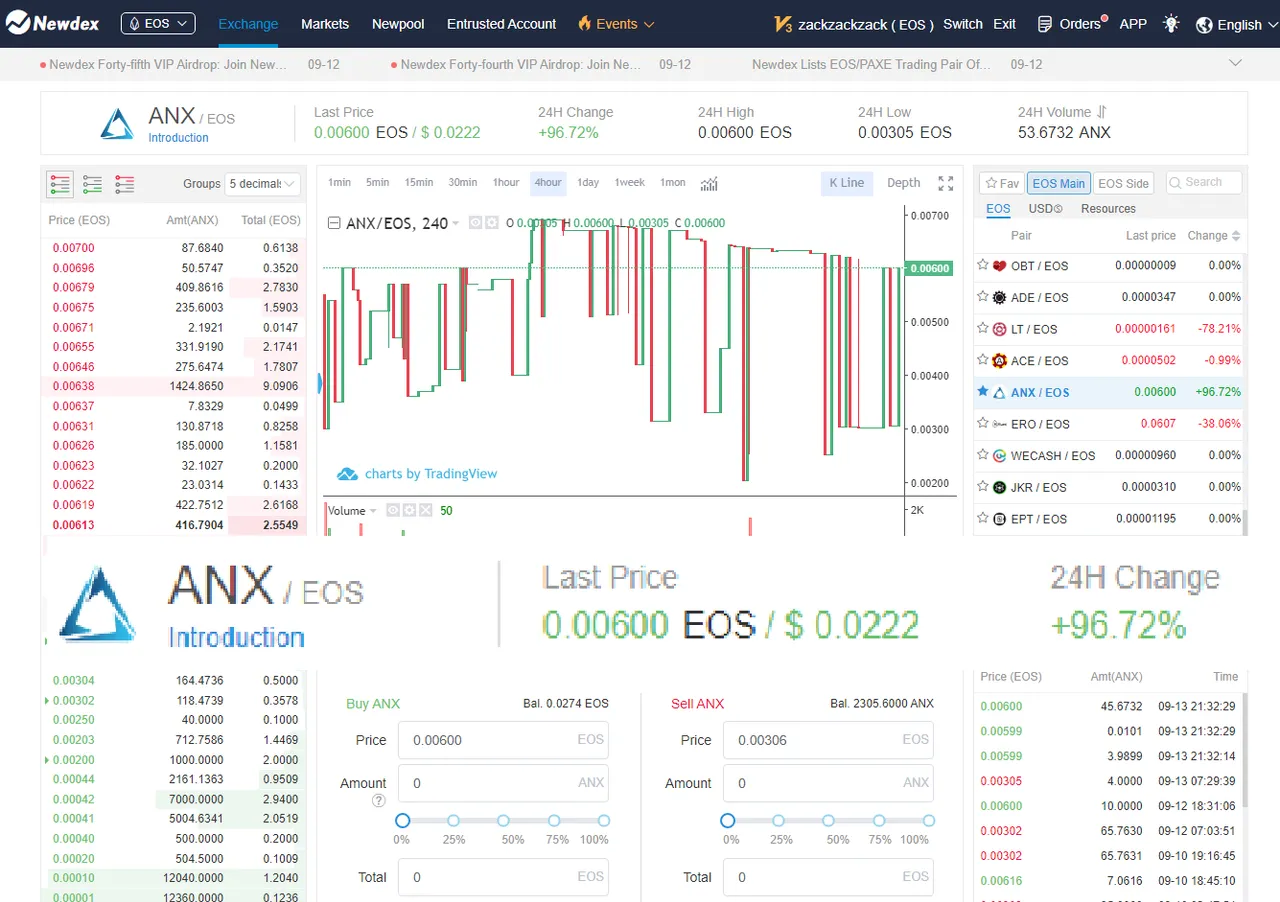
Task: Unfavorite the ANX / EOS pair star
Action: (983, 392)
